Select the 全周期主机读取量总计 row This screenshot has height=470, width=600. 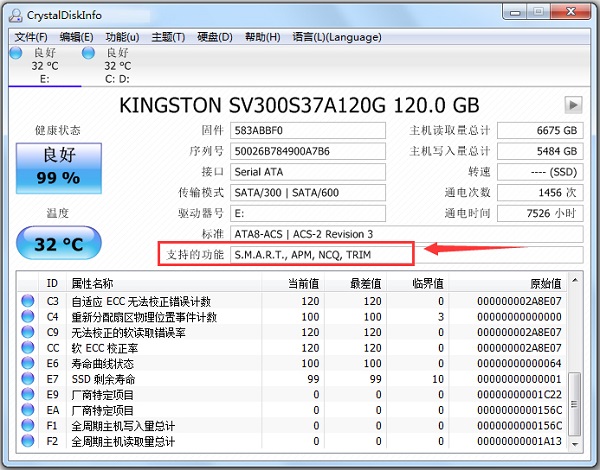coord(293,441)
